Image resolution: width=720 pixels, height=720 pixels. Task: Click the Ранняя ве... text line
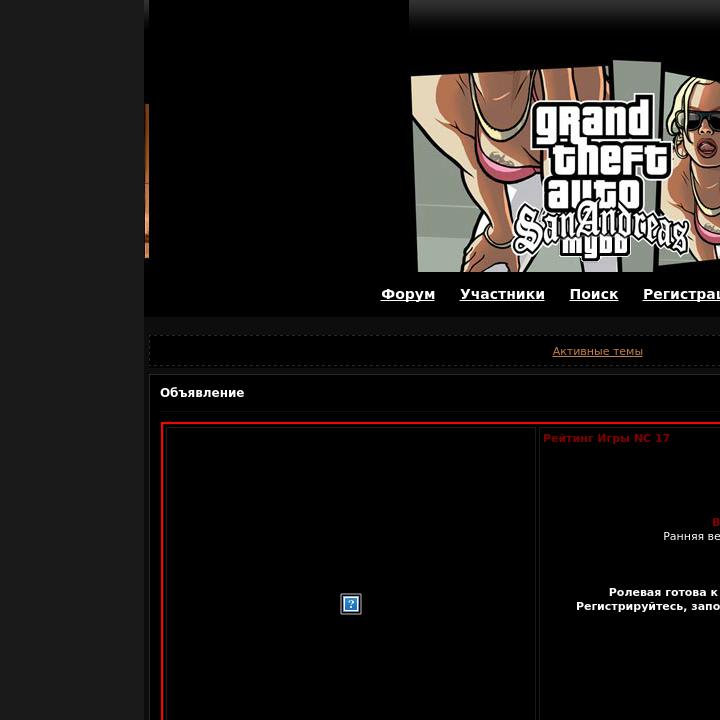(x=692, y=536)
